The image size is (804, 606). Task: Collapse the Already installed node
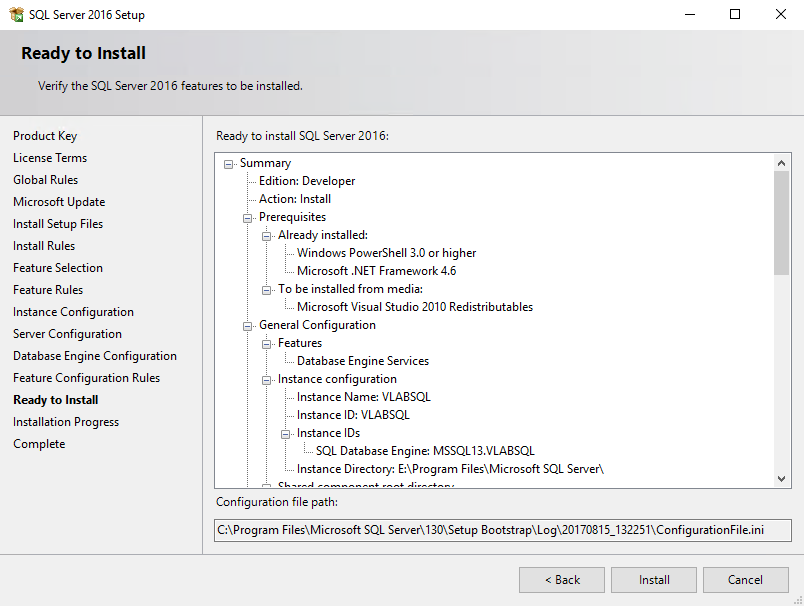tap(266, 236)
